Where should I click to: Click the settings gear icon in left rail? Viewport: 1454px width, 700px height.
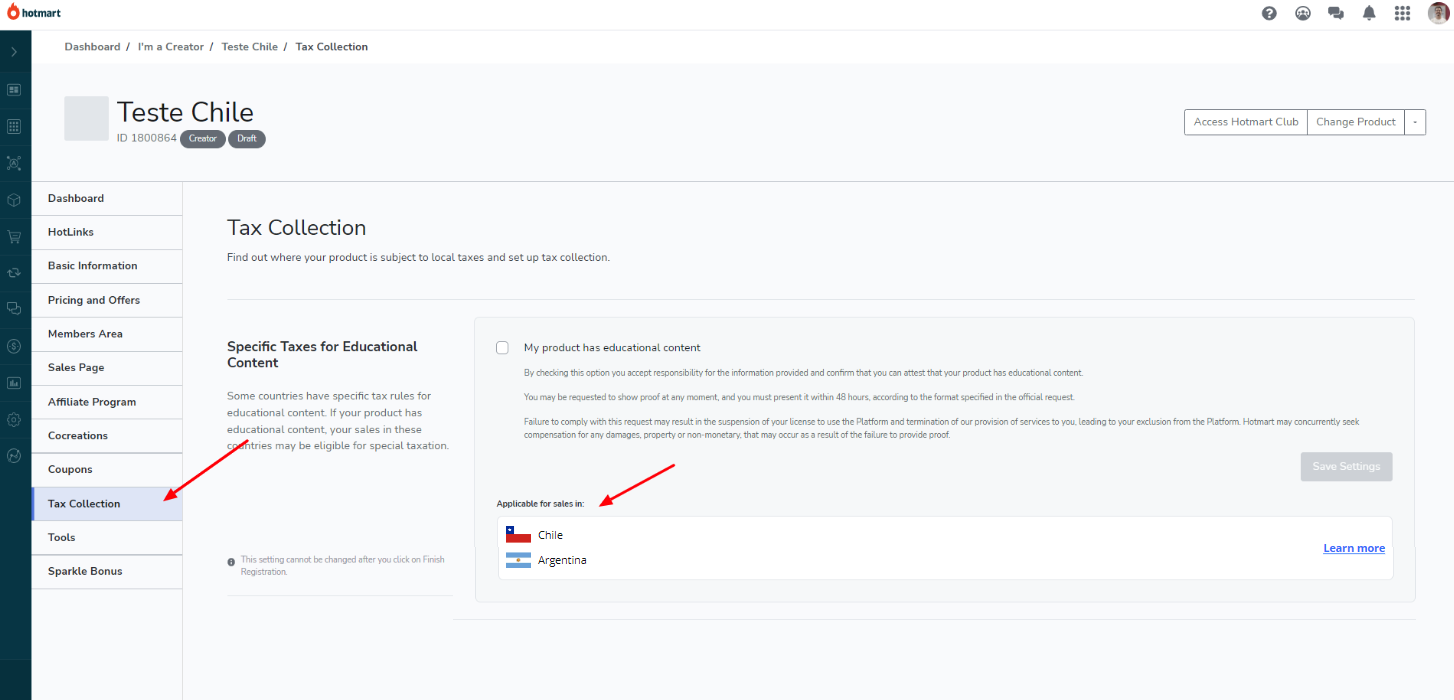point(14,420)
